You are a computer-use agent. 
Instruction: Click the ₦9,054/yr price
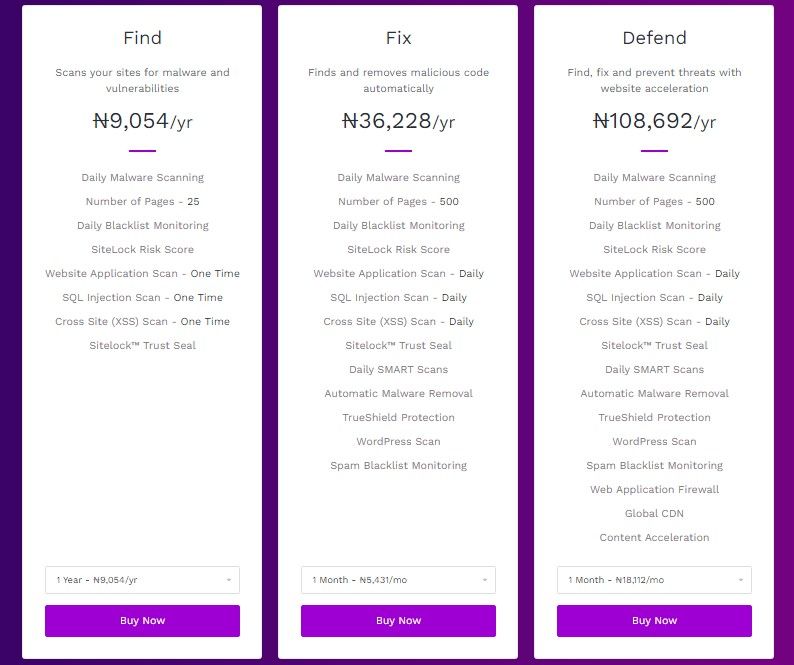(x=142, y=121)
